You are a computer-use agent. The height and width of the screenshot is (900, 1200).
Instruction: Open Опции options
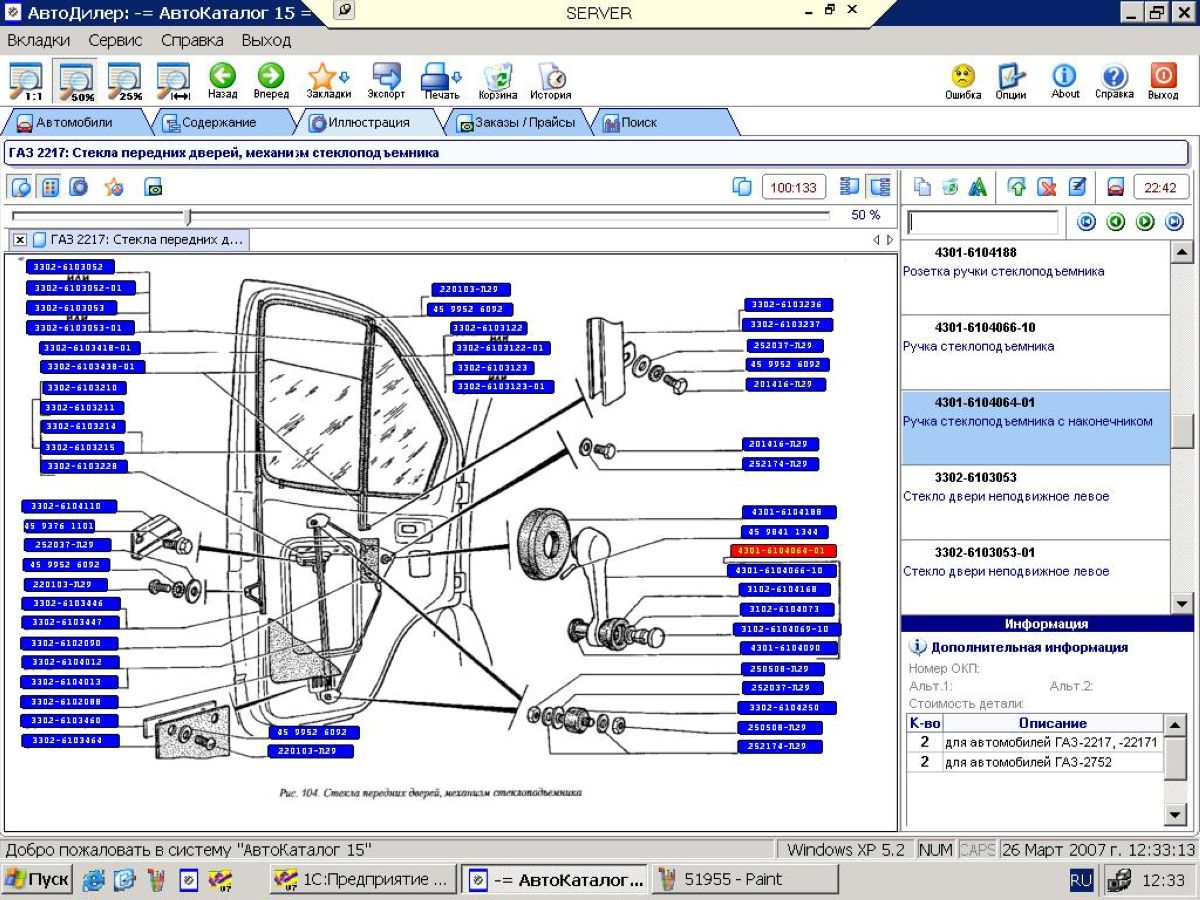[x=1011, y=81]
